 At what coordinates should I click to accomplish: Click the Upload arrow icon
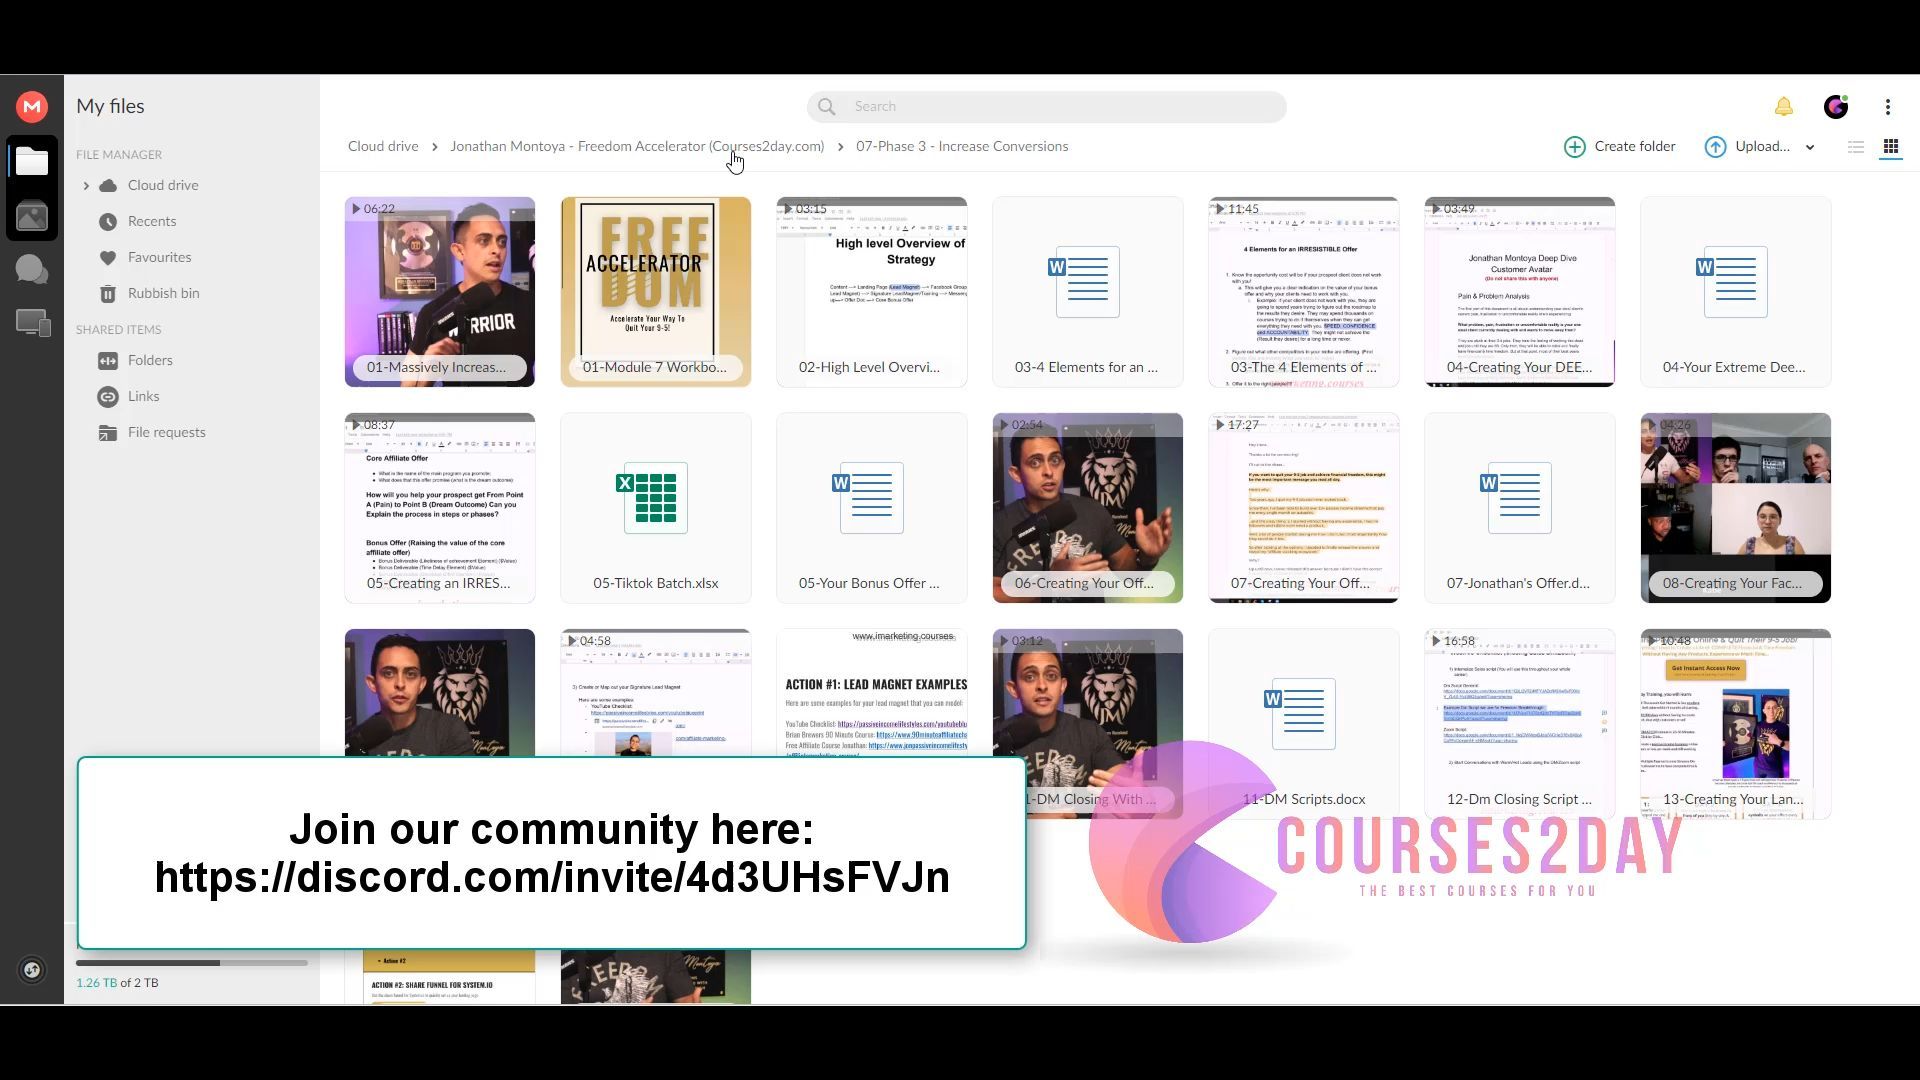point(1716,147)
